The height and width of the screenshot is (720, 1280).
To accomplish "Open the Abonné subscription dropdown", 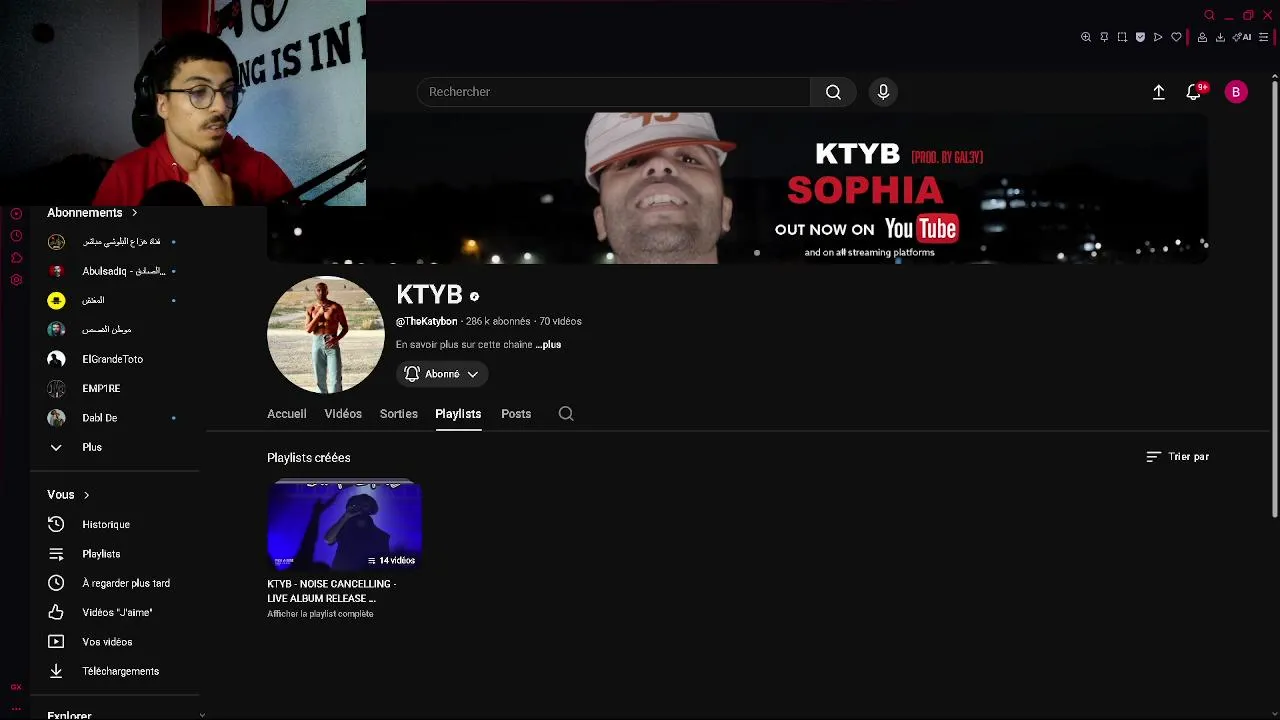I will tap(442, 374).
